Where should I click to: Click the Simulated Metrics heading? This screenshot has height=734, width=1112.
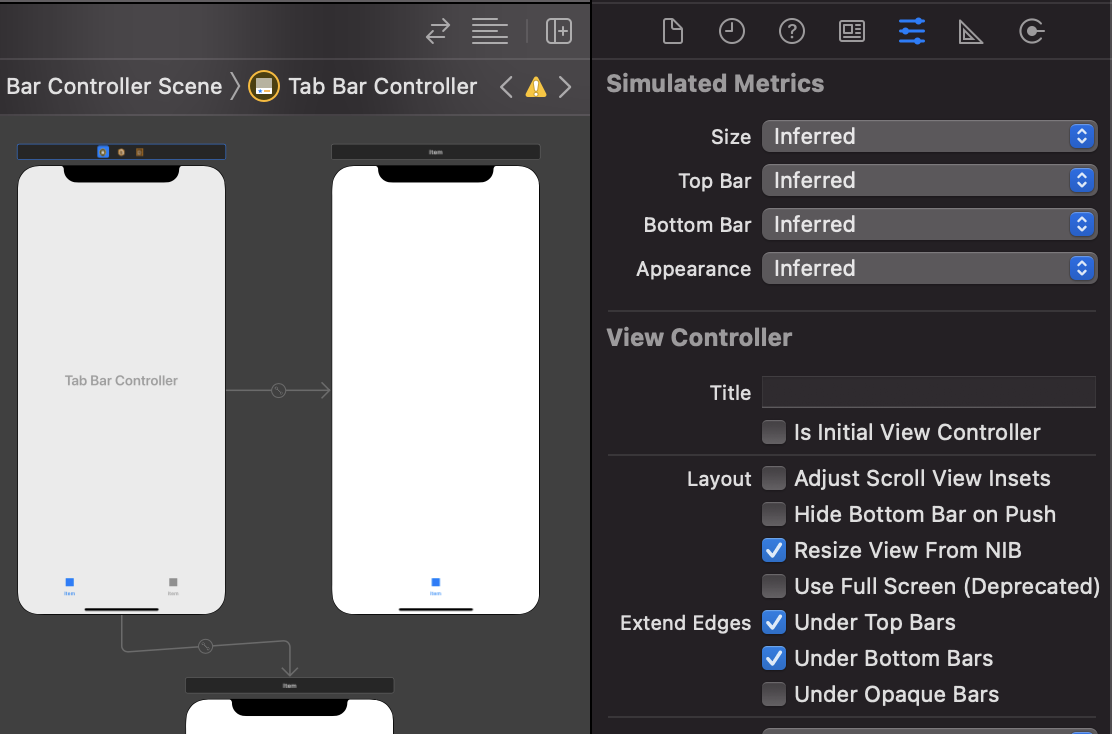click(715, 84)
